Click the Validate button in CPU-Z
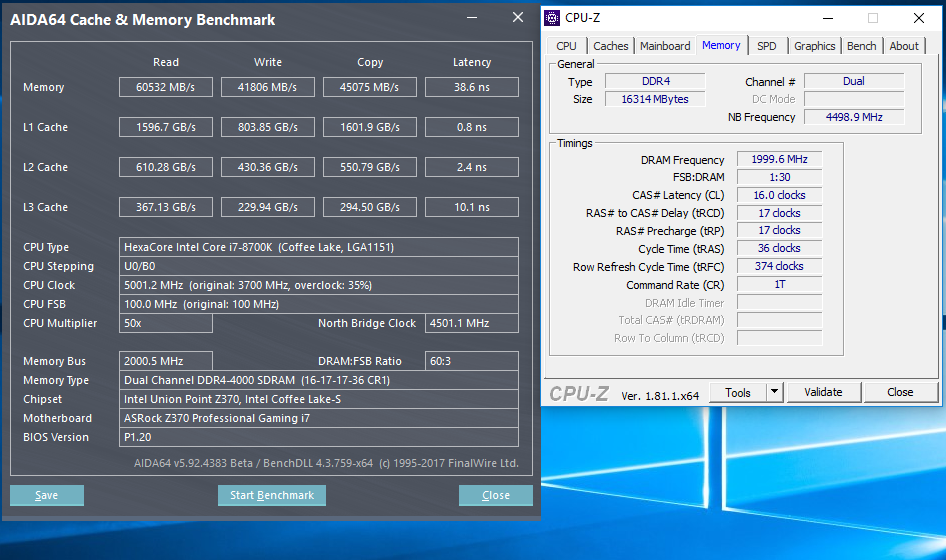946x560 pixels. click(823, 392)
